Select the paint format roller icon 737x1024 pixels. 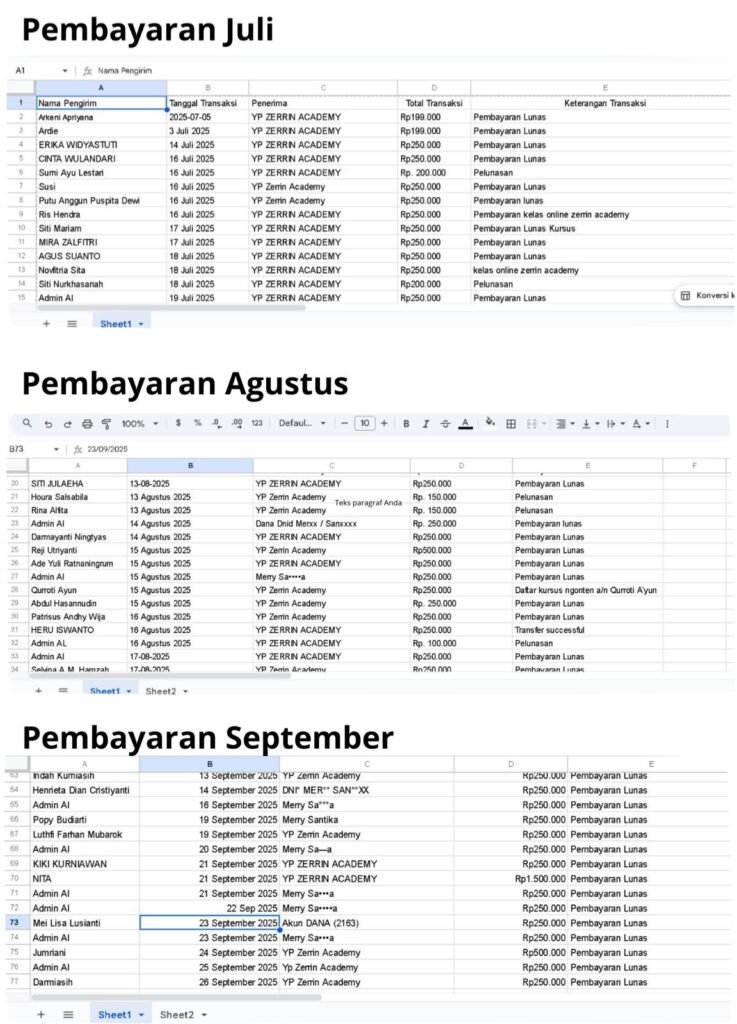[x=106, y=424]
